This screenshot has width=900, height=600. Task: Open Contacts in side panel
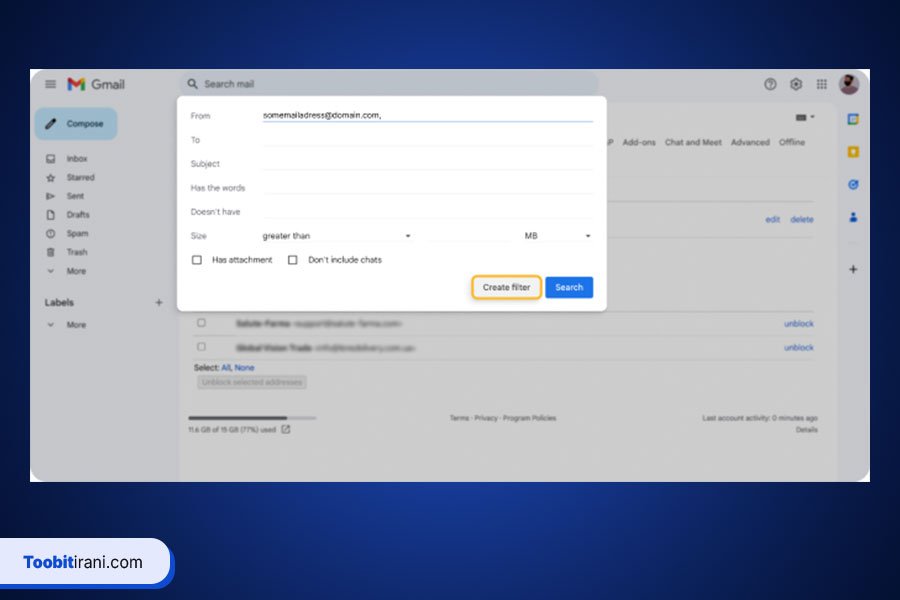coord(853,217)
